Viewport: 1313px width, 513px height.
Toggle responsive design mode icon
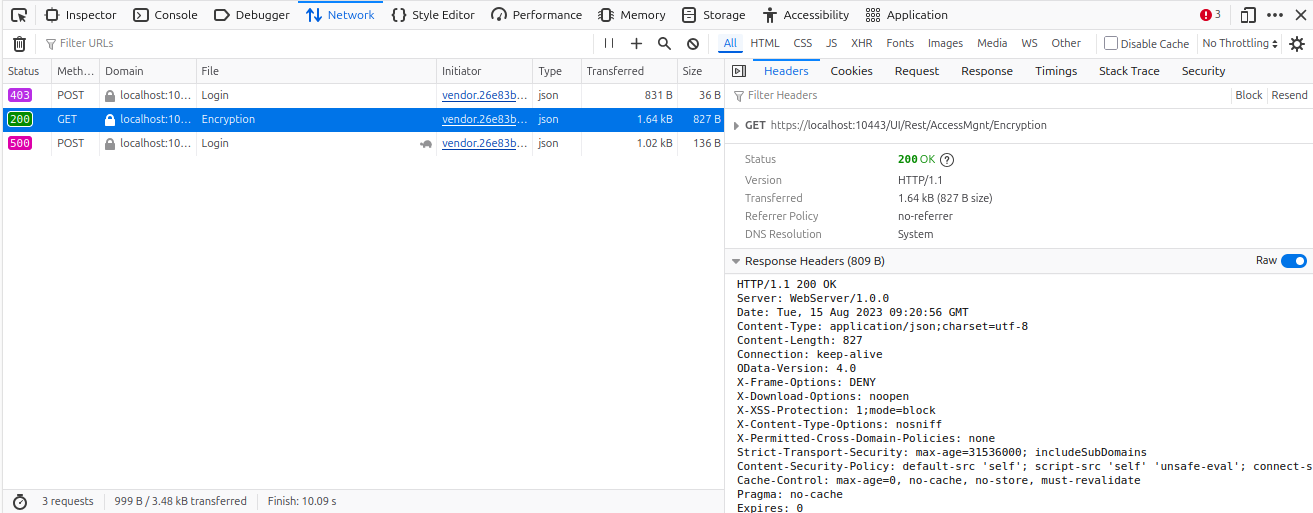tap(1248, 15)
